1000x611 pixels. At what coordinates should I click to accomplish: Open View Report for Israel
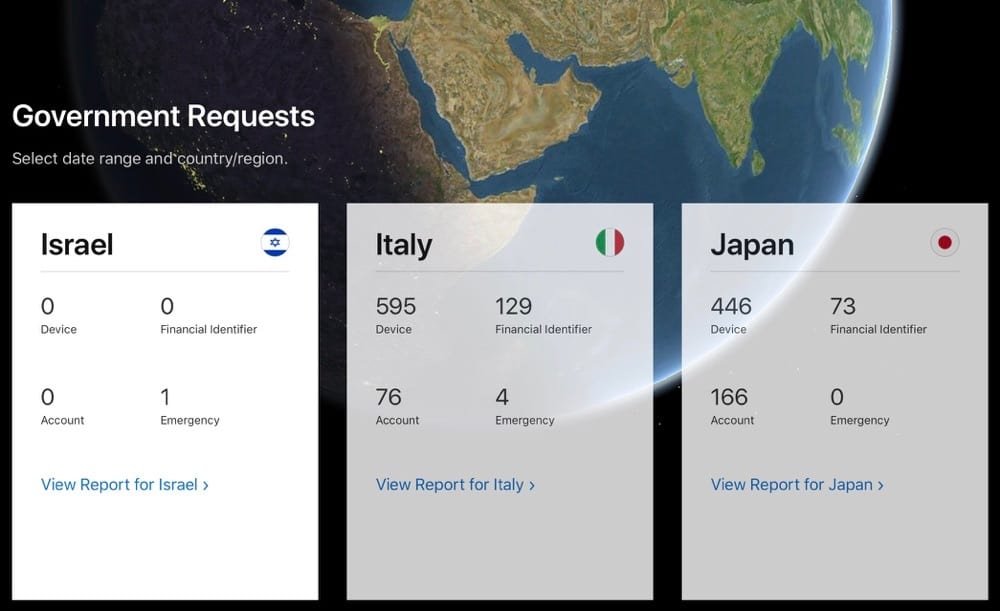point(124,484)
